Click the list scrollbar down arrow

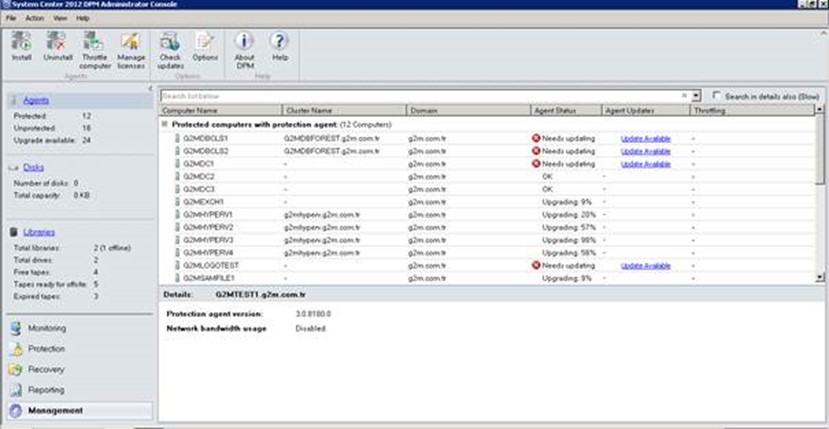(x=819, y=277)
